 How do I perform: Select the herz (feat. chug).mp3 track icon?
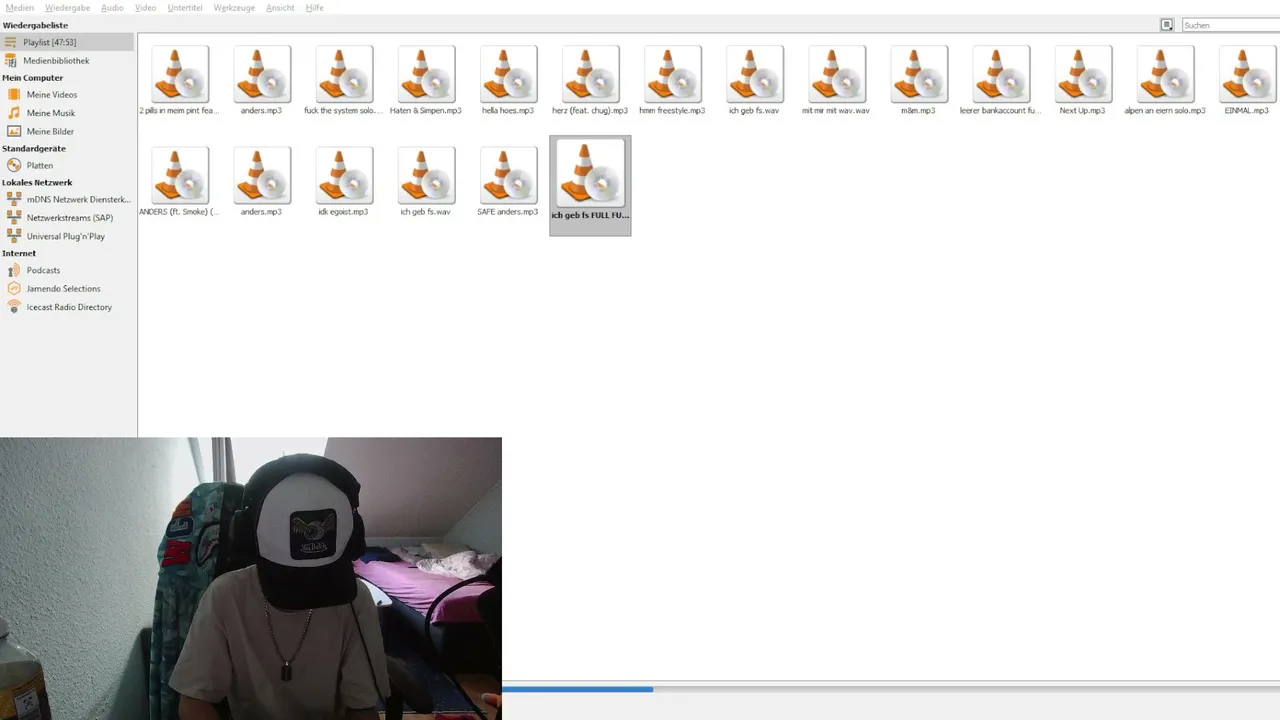[x=590, y=74]
